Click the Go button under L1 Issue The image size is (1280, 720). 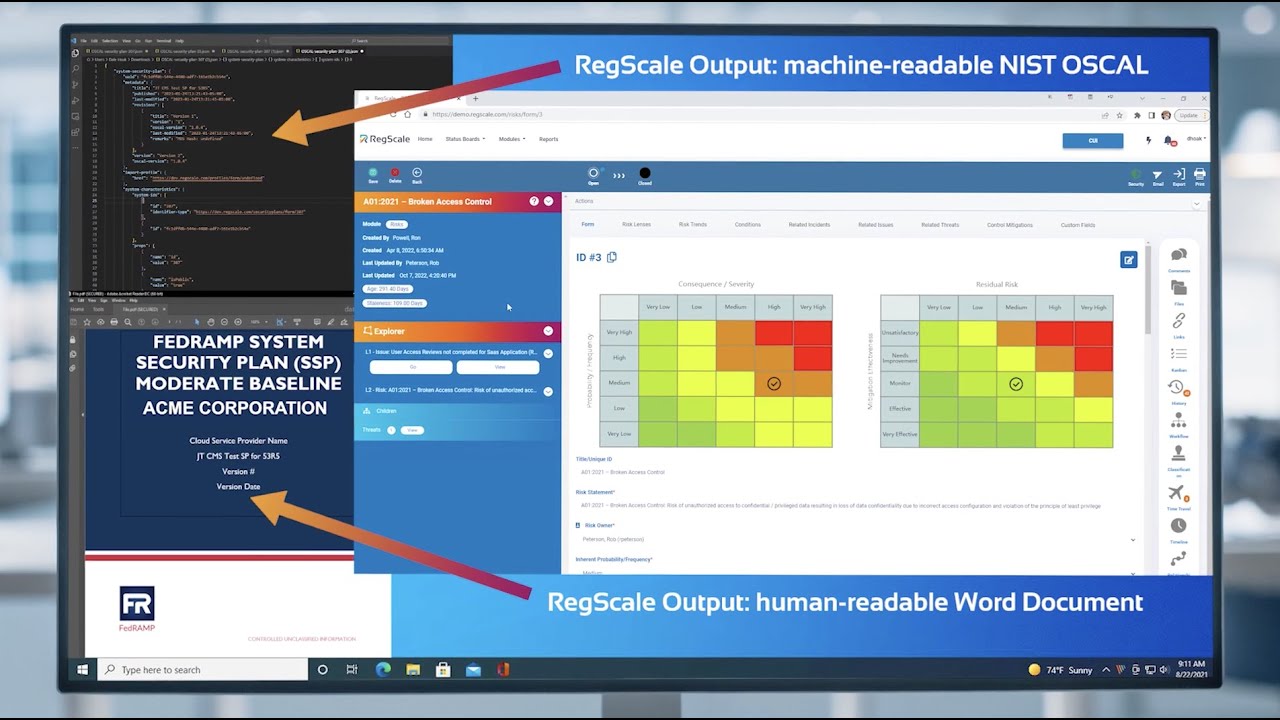pyautogui.click(x=412, y=367)
